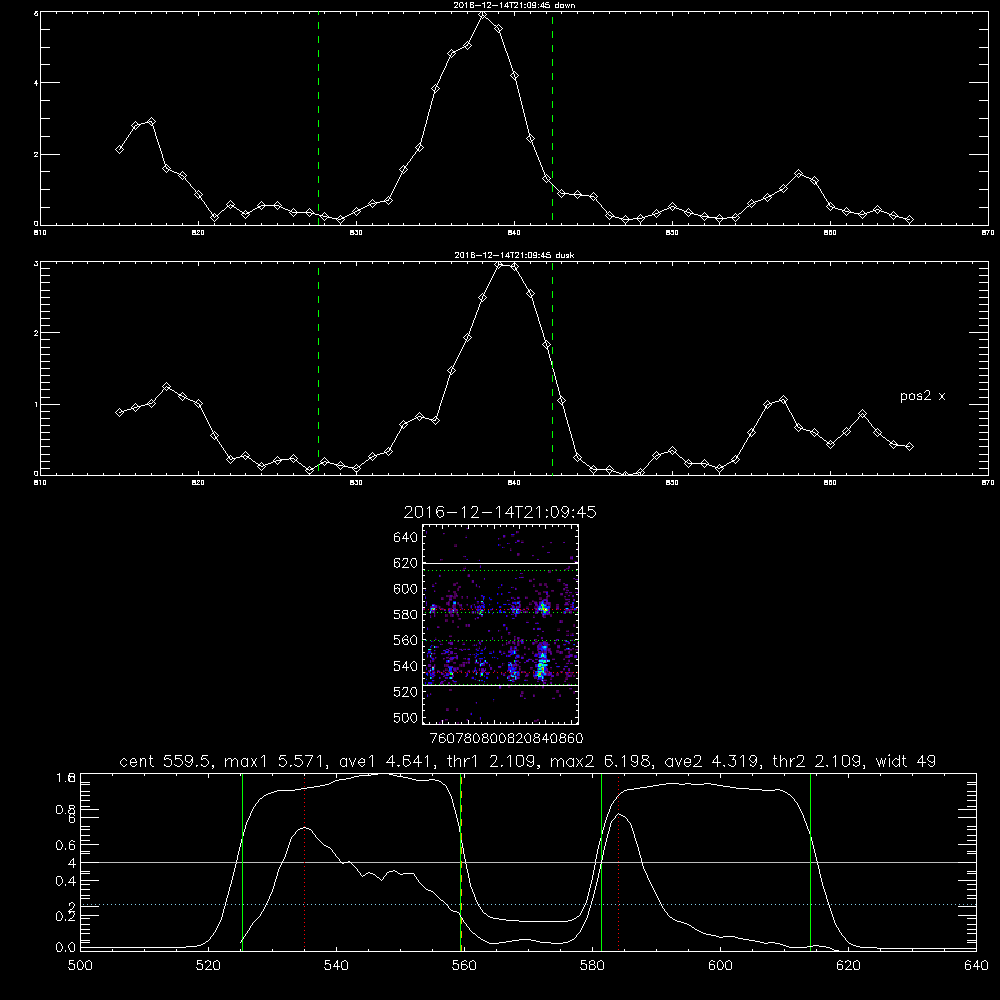Click 'cent 559.5' in the statistics line
This screenshot has height=1000, width=1000.
tap(168, 761)
